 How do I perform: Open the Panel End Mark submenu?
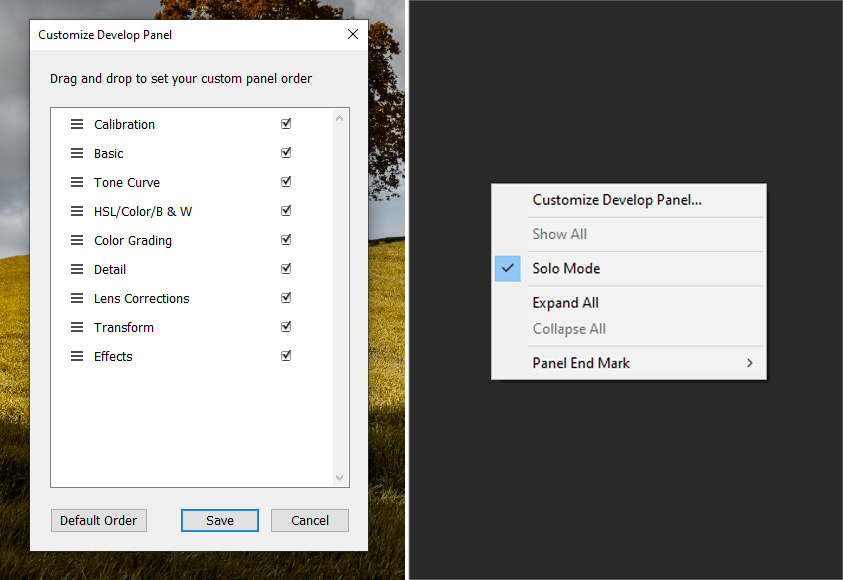[x=628, y=363]
